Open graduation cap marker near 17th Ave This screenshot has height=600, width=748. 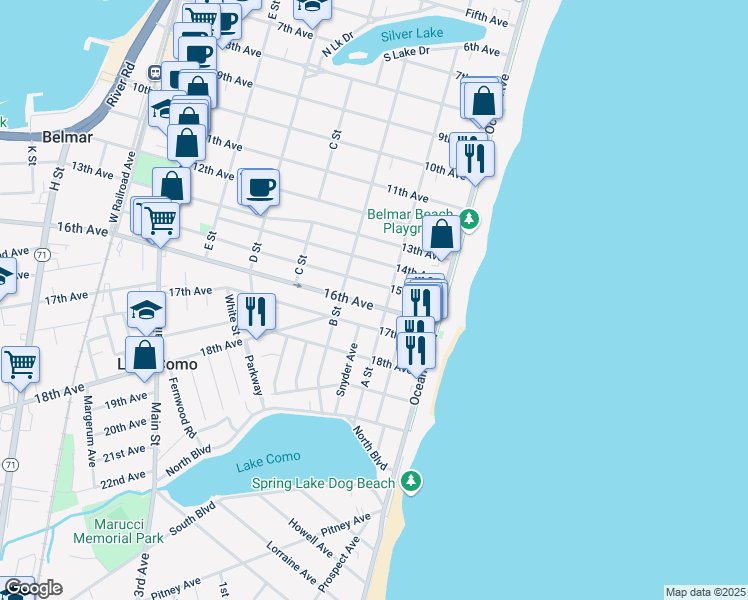click(x=146, y=309)
